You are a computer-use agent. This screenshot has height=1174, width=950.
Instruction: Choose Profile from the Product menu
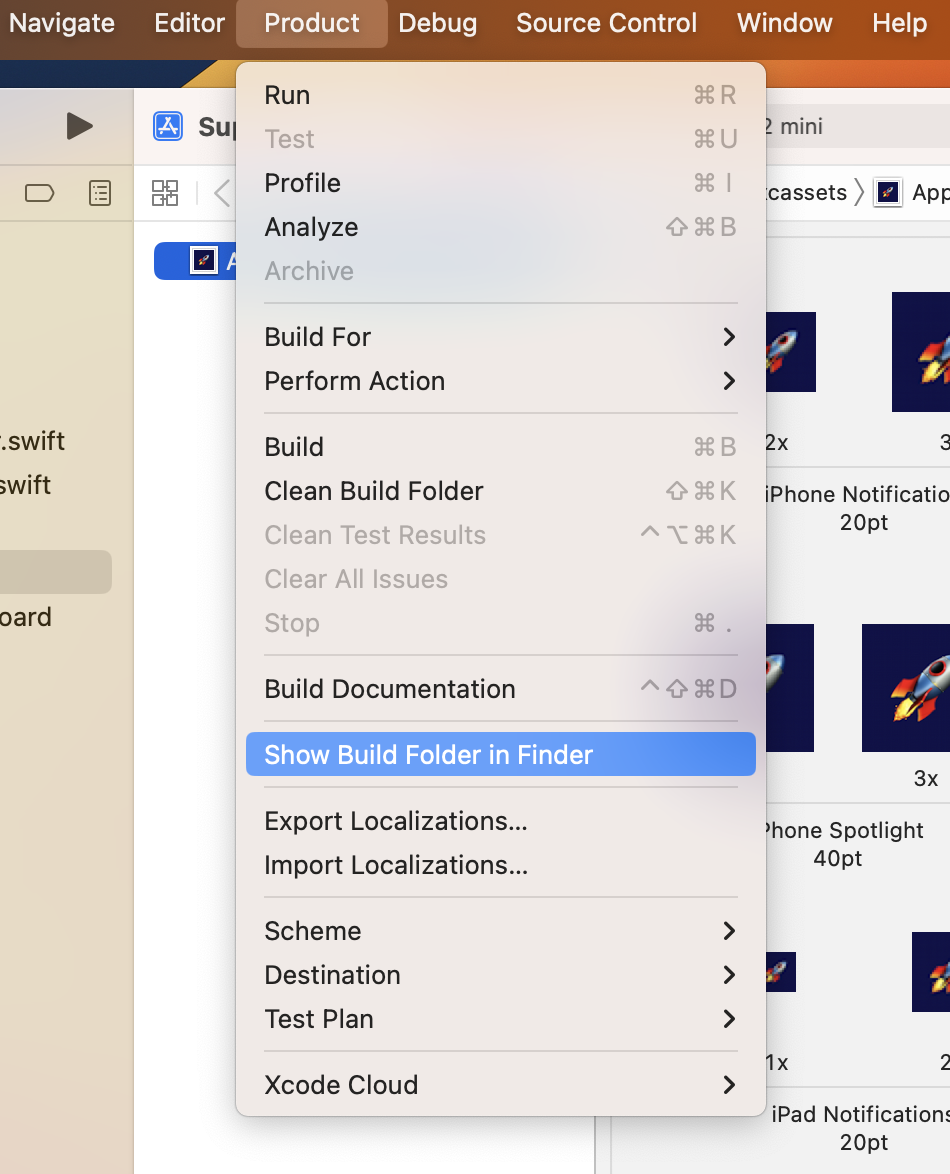coord(500,183)
